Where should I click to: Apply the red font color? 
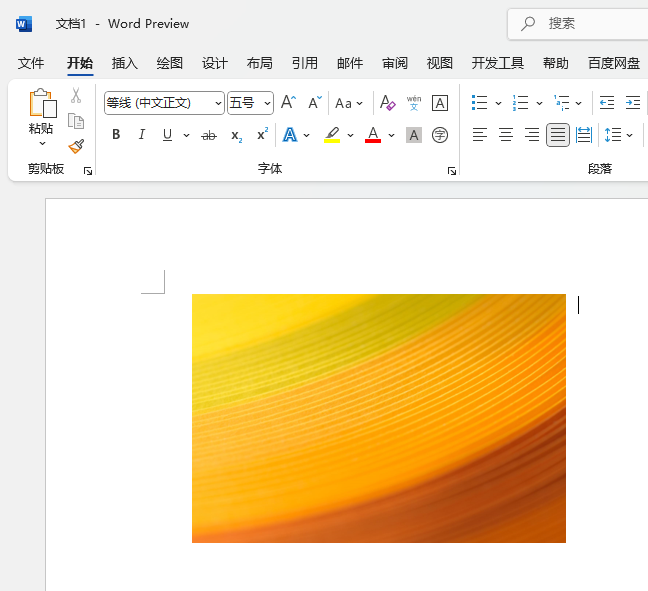tap(373, 135)
